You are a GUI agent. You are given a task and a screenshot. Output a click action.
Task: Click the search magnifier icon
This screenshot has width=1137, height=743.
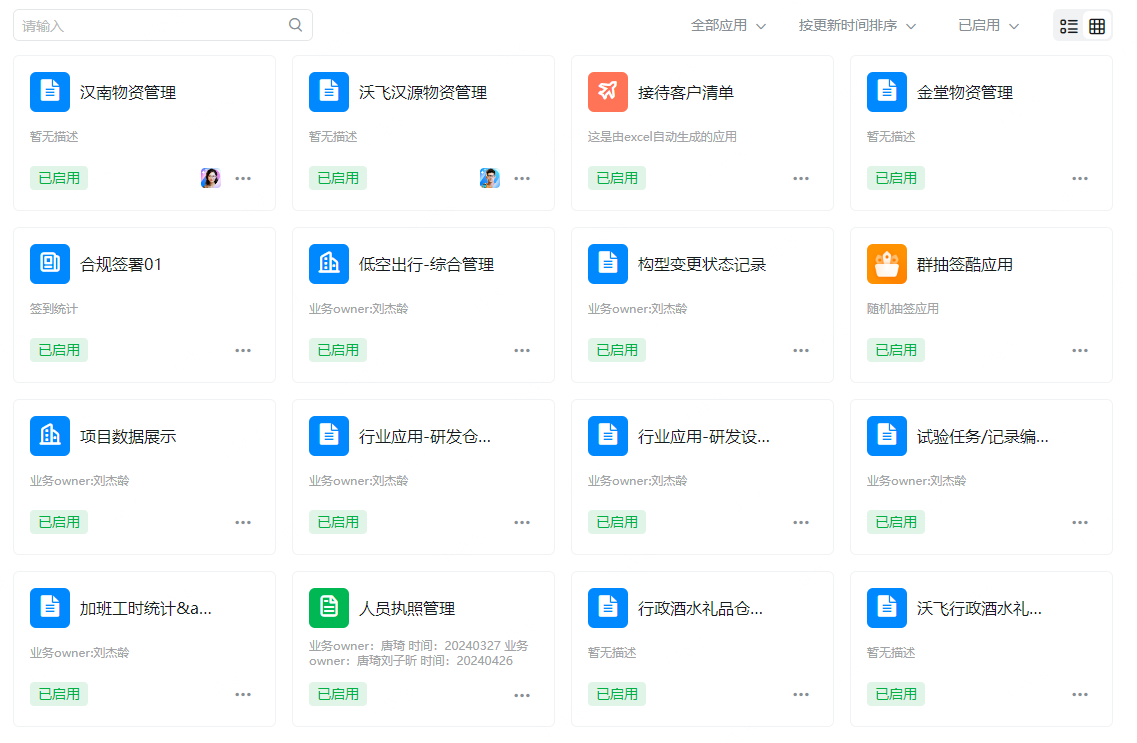pyautogui.click(x=295, y=25)
